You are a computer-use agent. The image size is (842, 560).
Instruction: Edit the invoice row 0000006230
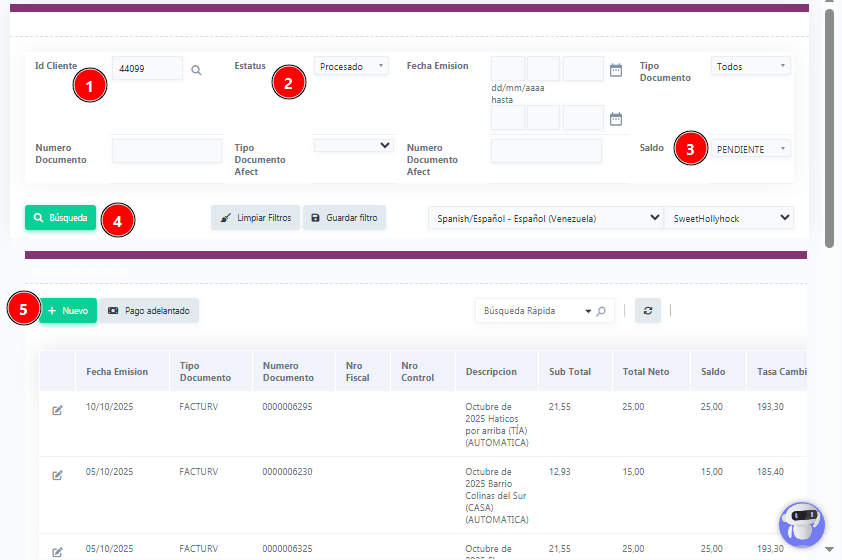(x=57, y=475)
